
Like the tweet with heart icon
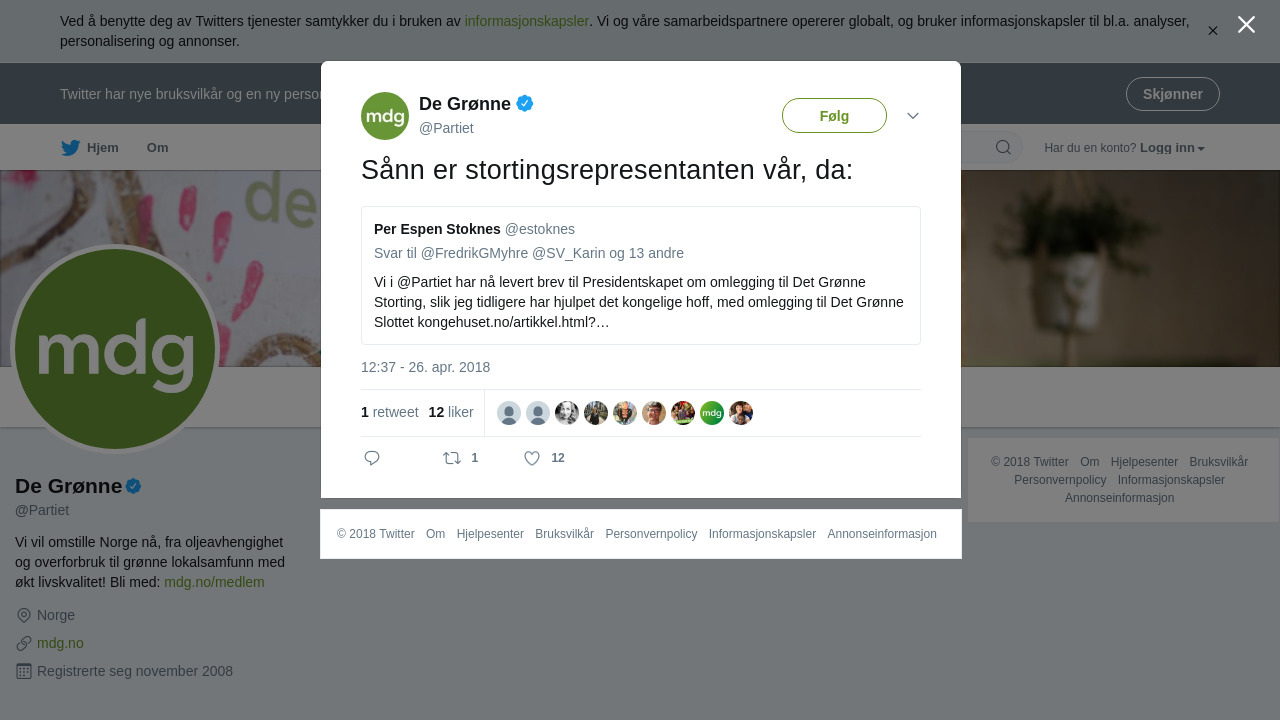click(532, 458)
